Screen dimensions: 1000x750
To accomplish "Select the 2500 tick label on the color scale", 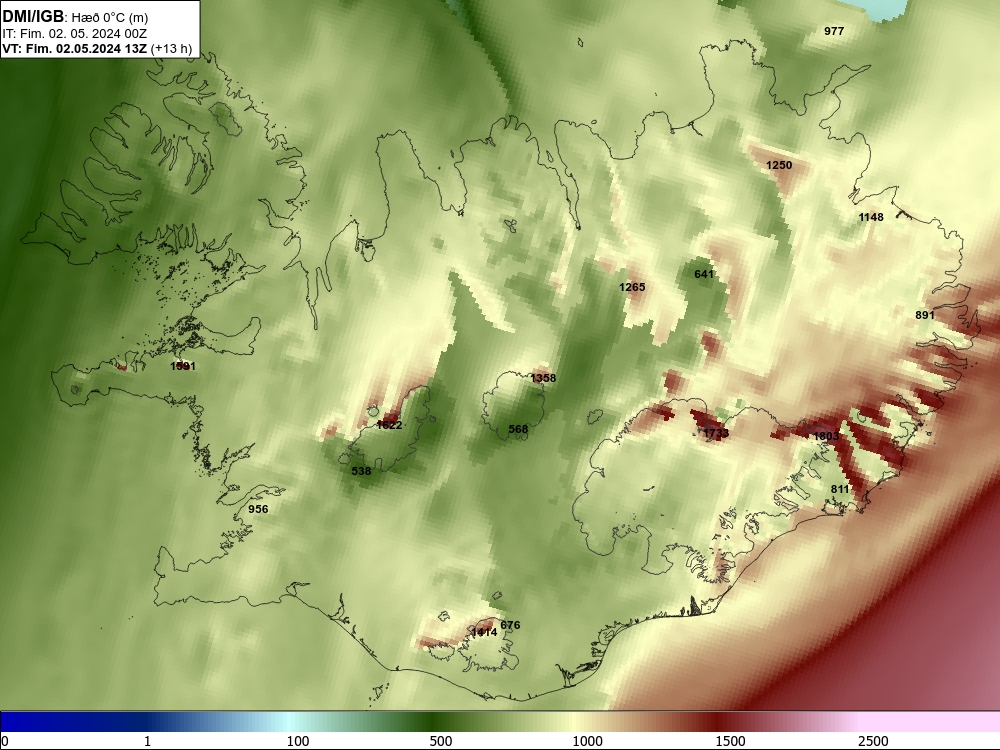I will tap(873, 741).
